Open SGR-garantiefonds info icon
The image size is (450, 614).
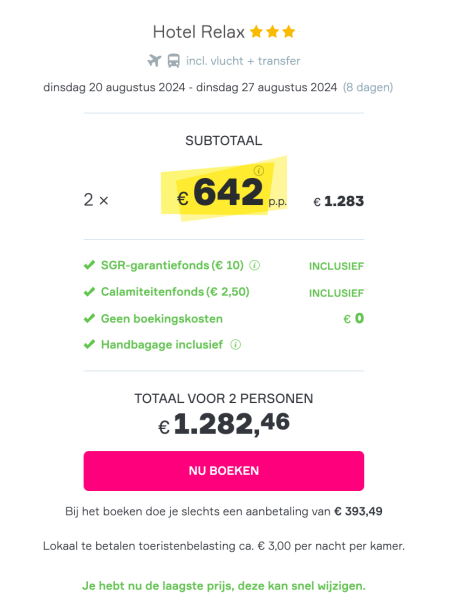[x=255, y=265]
